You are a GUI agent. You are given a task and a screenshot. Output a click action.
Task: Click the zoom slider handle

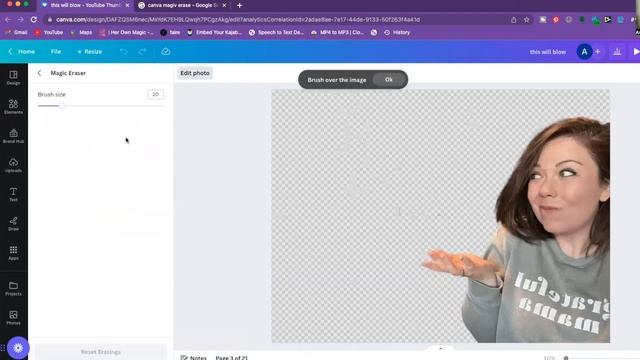click(x=566, y=358)
